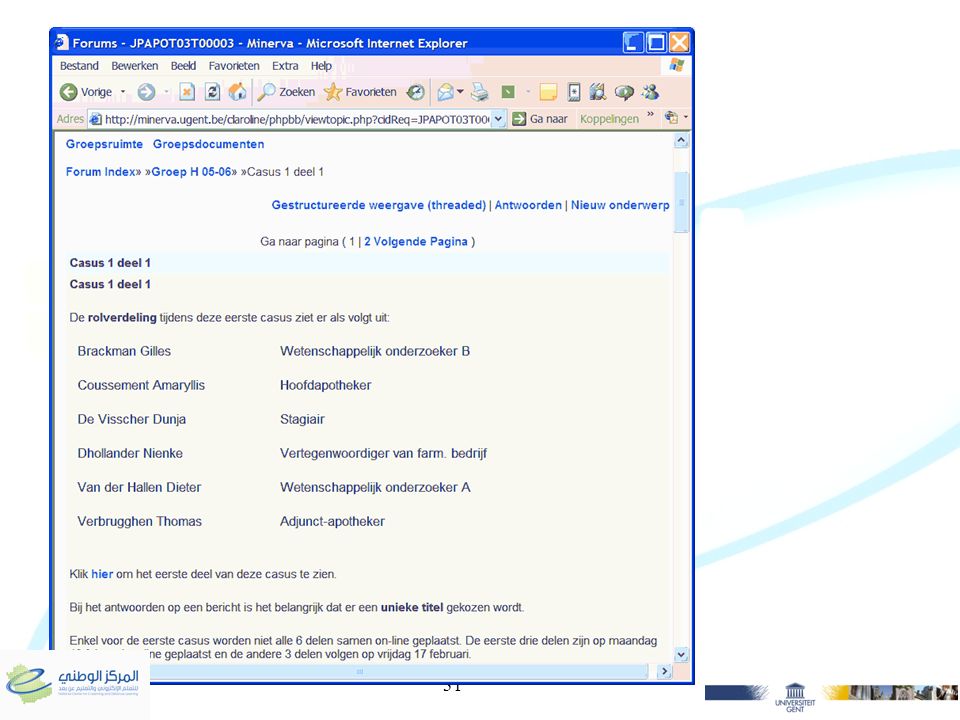
Task: Go to 2 Volgende Pagina
Action: point(416,241)
